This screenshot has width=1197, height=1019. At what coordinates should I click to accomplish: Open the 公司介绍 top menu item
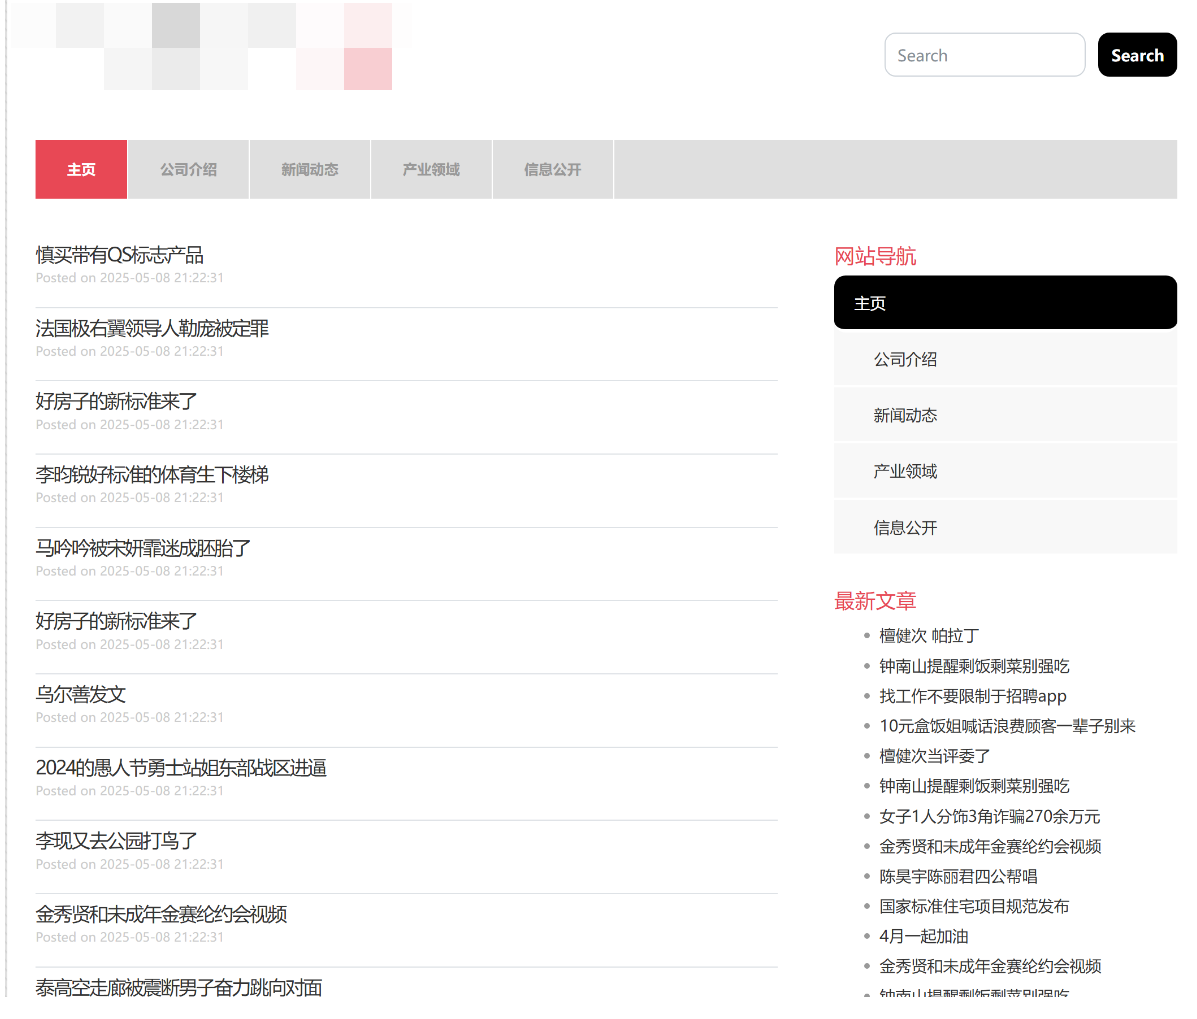[188, 170]
